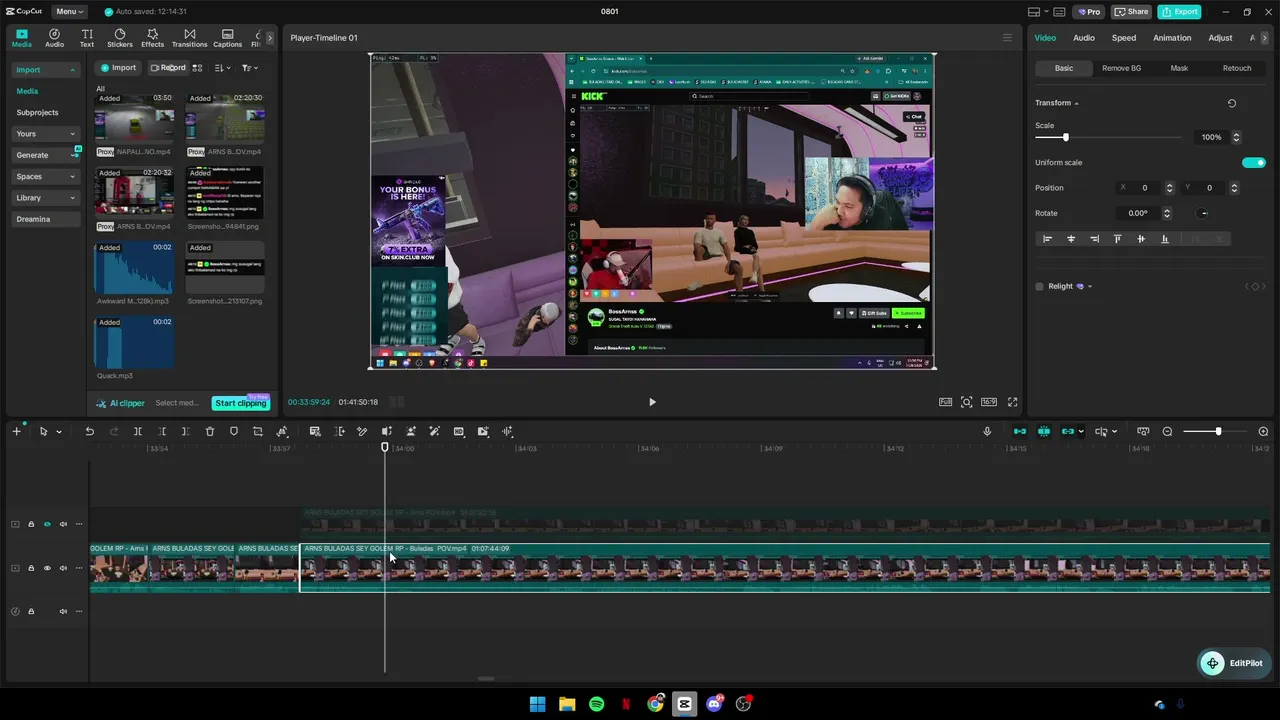The height and width of the screenshot is (720, 1280).
Task: Click the Delete right of playhead icon
Action: tap(186, 431)
